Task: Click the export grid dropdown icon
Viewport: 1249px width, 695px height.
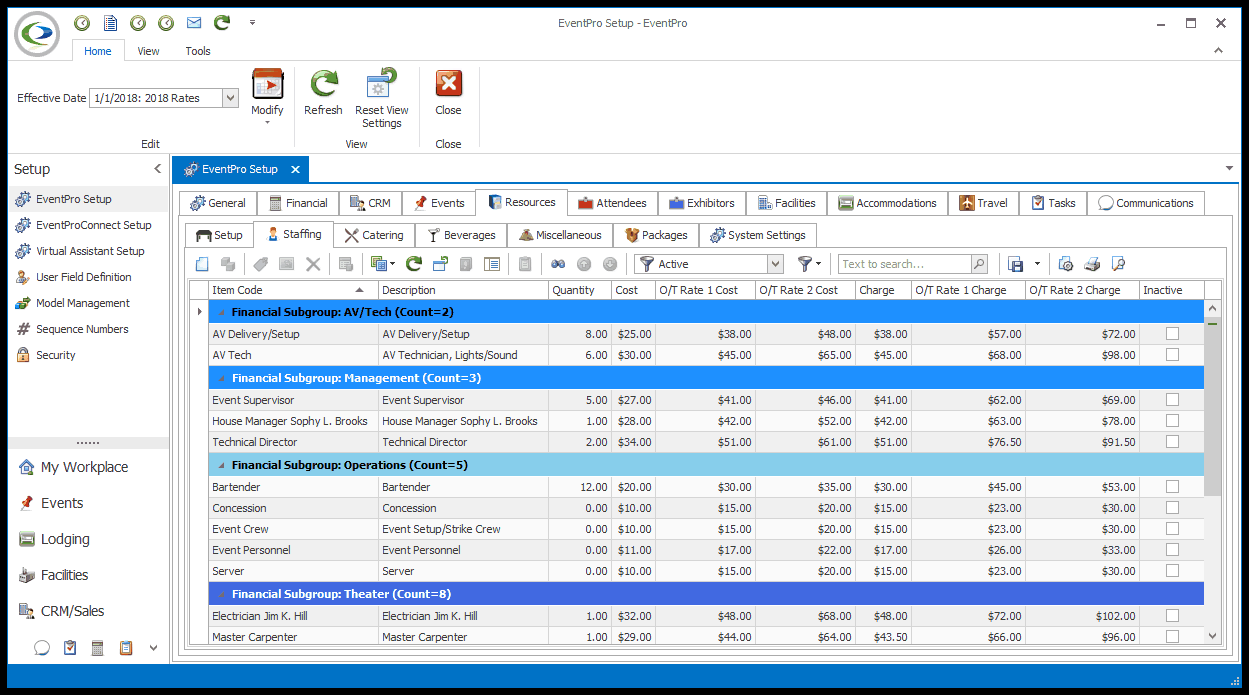Action: tap(382, 264)
